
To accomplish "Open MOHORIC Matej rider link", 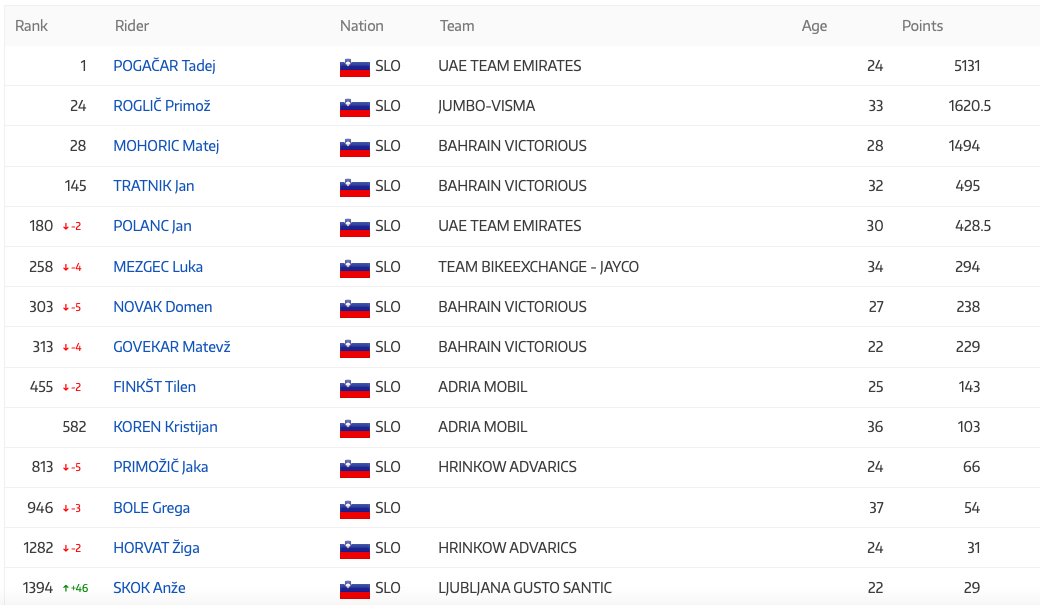I will [x=166, y=146].
